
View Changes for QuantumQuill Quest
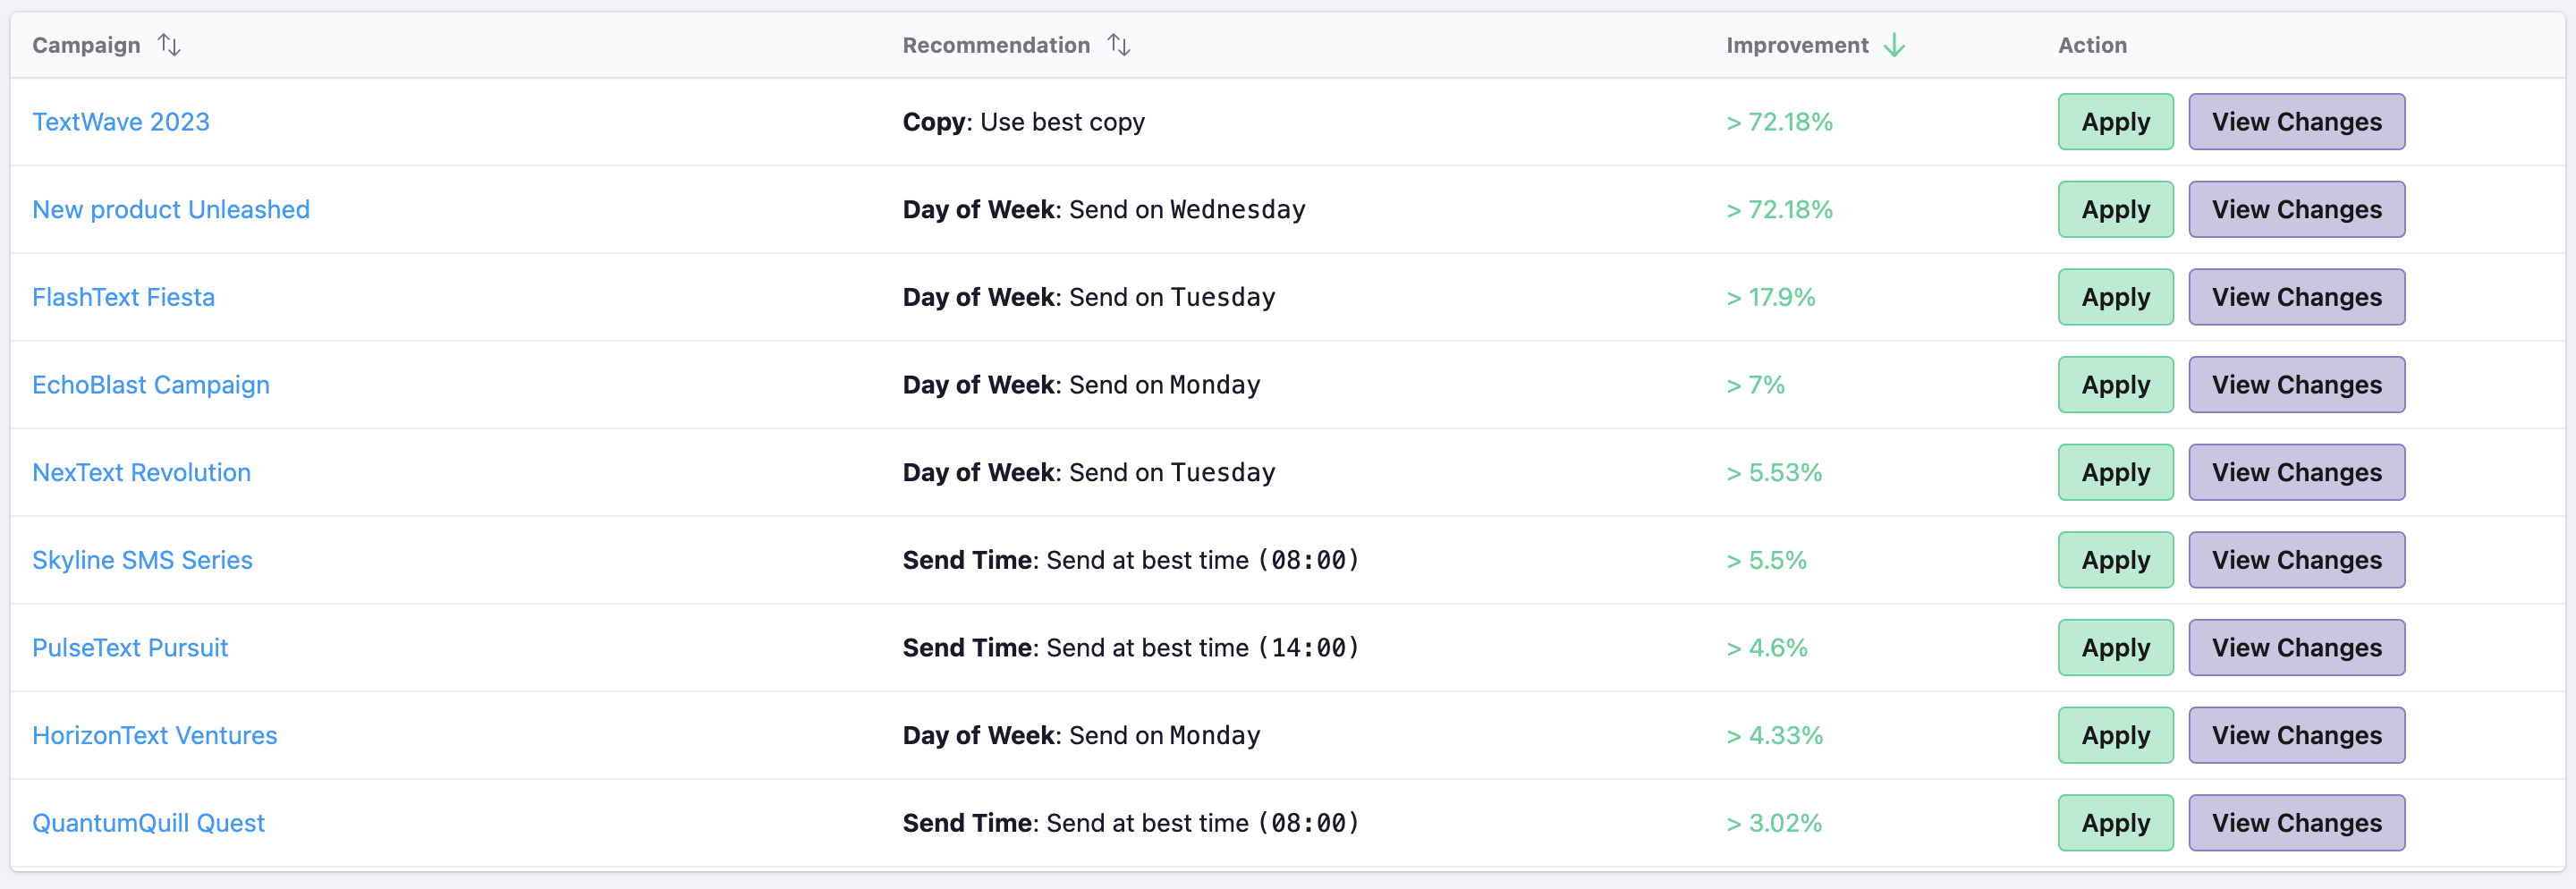tap(2296, 823)
